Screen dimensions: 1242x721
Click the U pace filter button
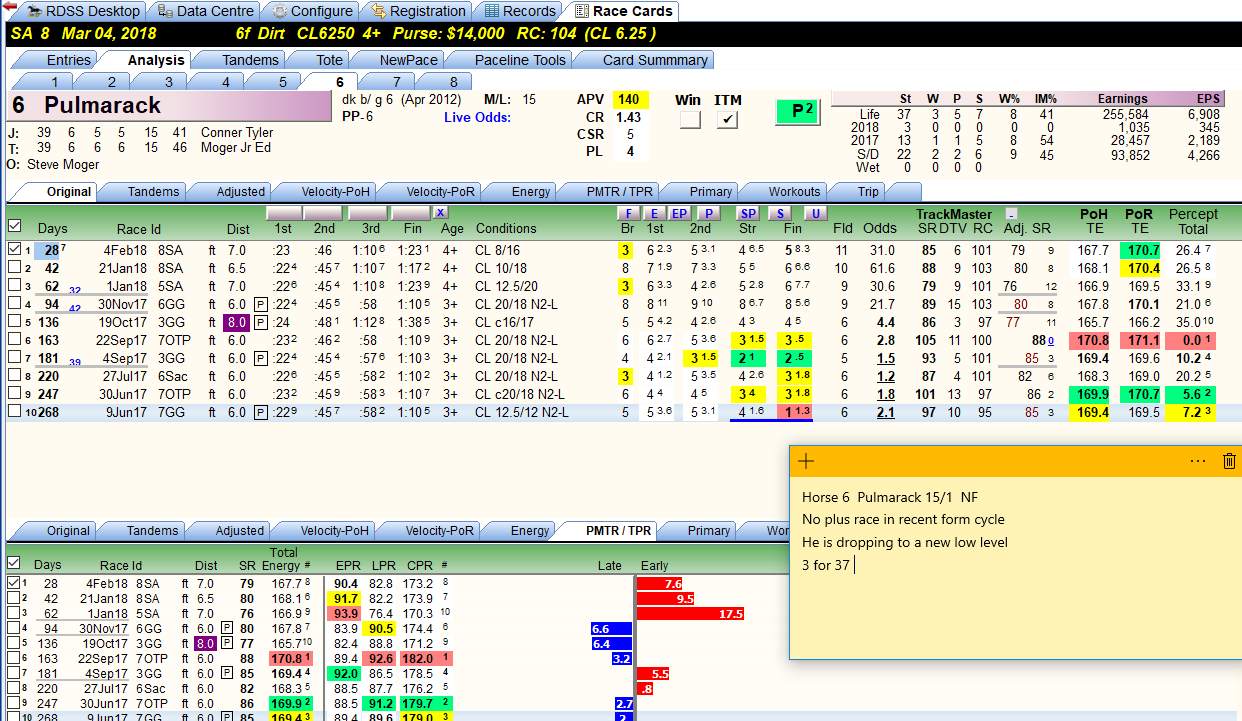click(816, 213)
